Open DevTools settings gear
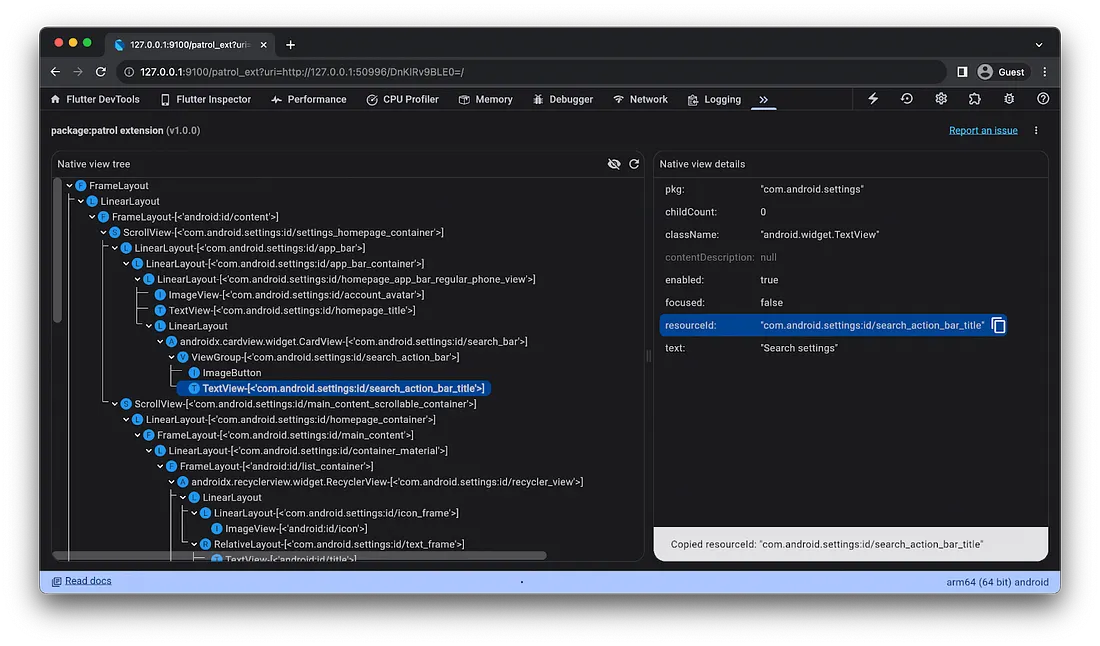The width and height of the screenshot is (1100, 646). tap(941, 99)
